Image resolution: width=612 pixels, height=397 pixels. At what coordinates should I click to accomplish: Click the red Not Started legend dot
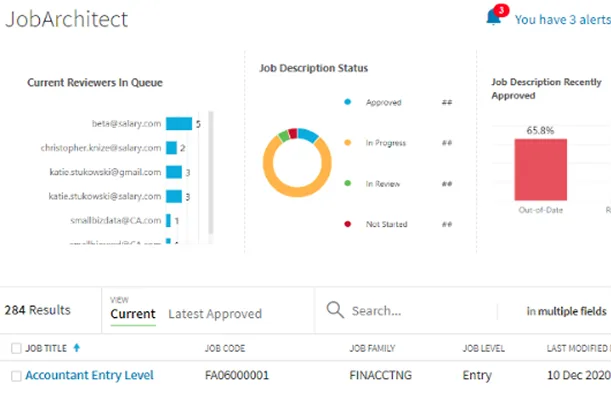347,224
